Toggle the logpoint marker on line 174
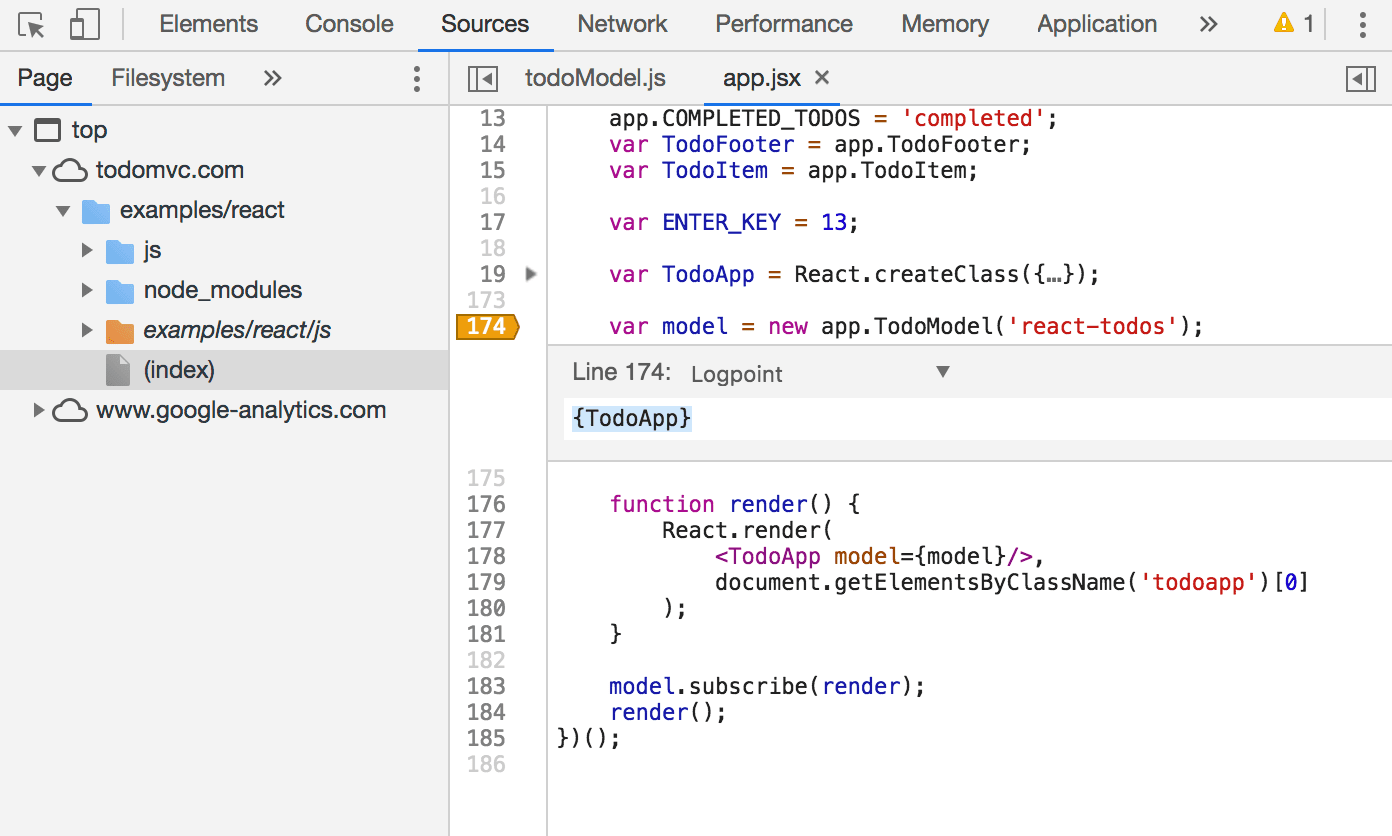The height and width of the screenshot is (836, 1392). point(488,326)
